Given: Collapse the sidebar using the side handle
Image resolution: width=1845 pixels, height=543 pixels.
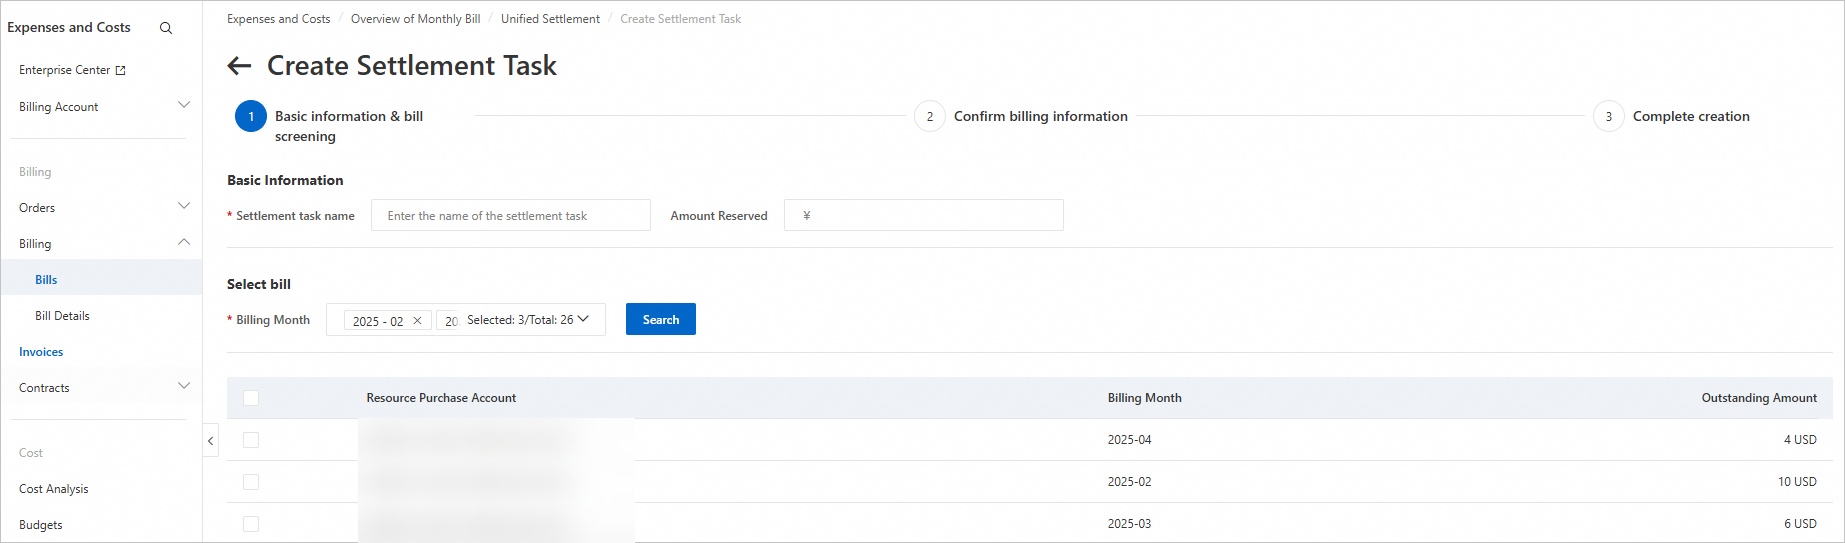Looking at the screenshot, I should [210, 441].
